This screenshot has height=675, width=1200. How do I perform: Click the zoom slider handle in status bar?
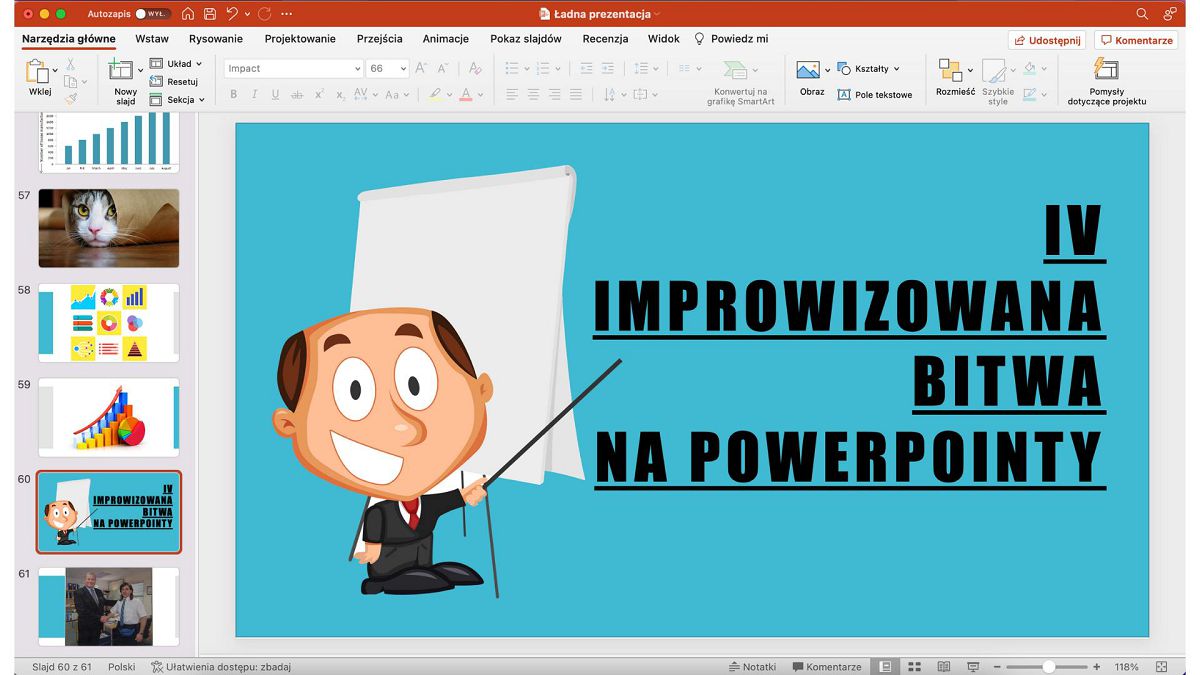click(x=1048, y=667)
